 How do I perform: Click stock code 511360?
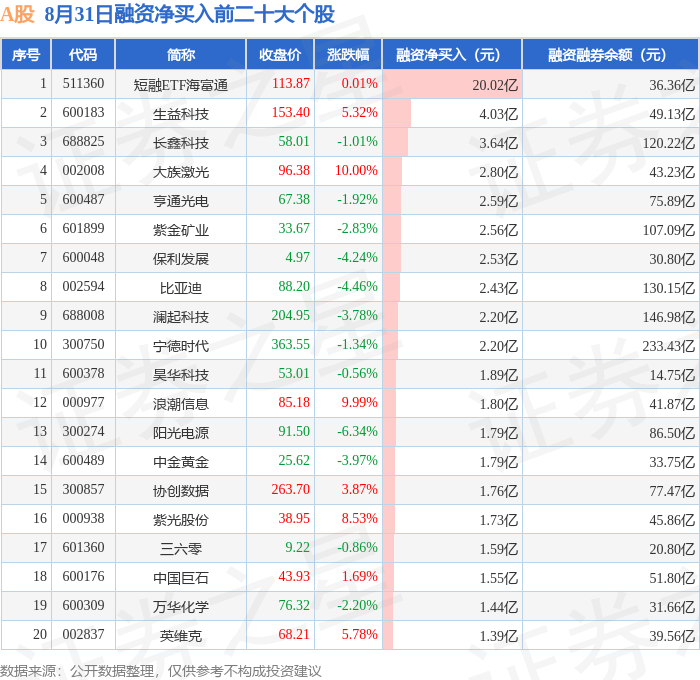pos(83,83)
